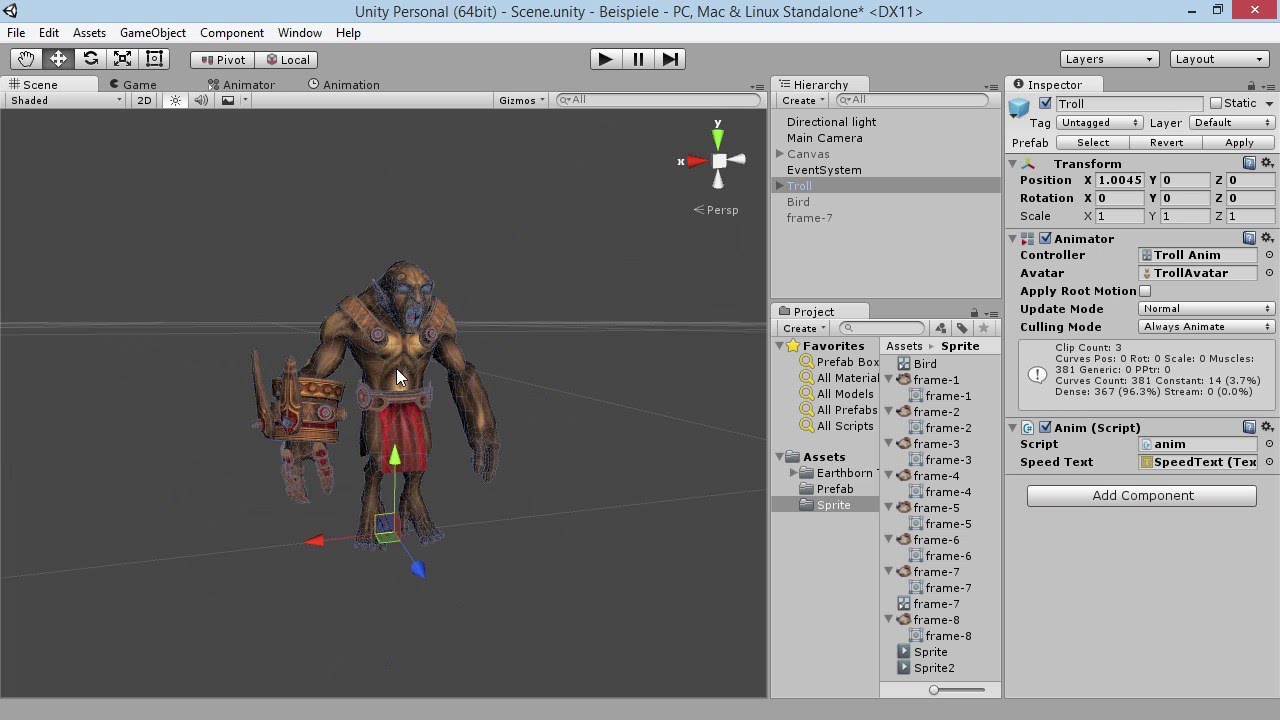This screenshot has height=720, width=1280.
Task: Start Play mode
Action: 605,59
